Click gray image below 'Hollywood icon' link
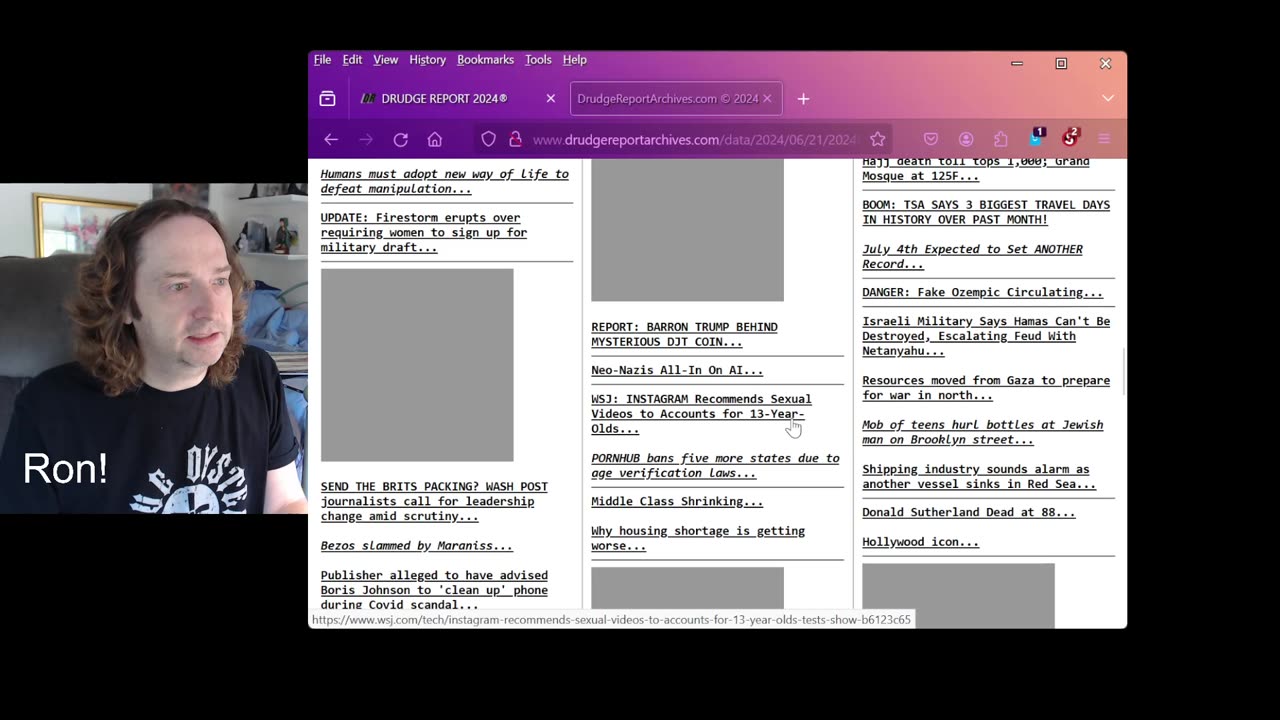Screen dimensions: 1280x720 [958, 595]
